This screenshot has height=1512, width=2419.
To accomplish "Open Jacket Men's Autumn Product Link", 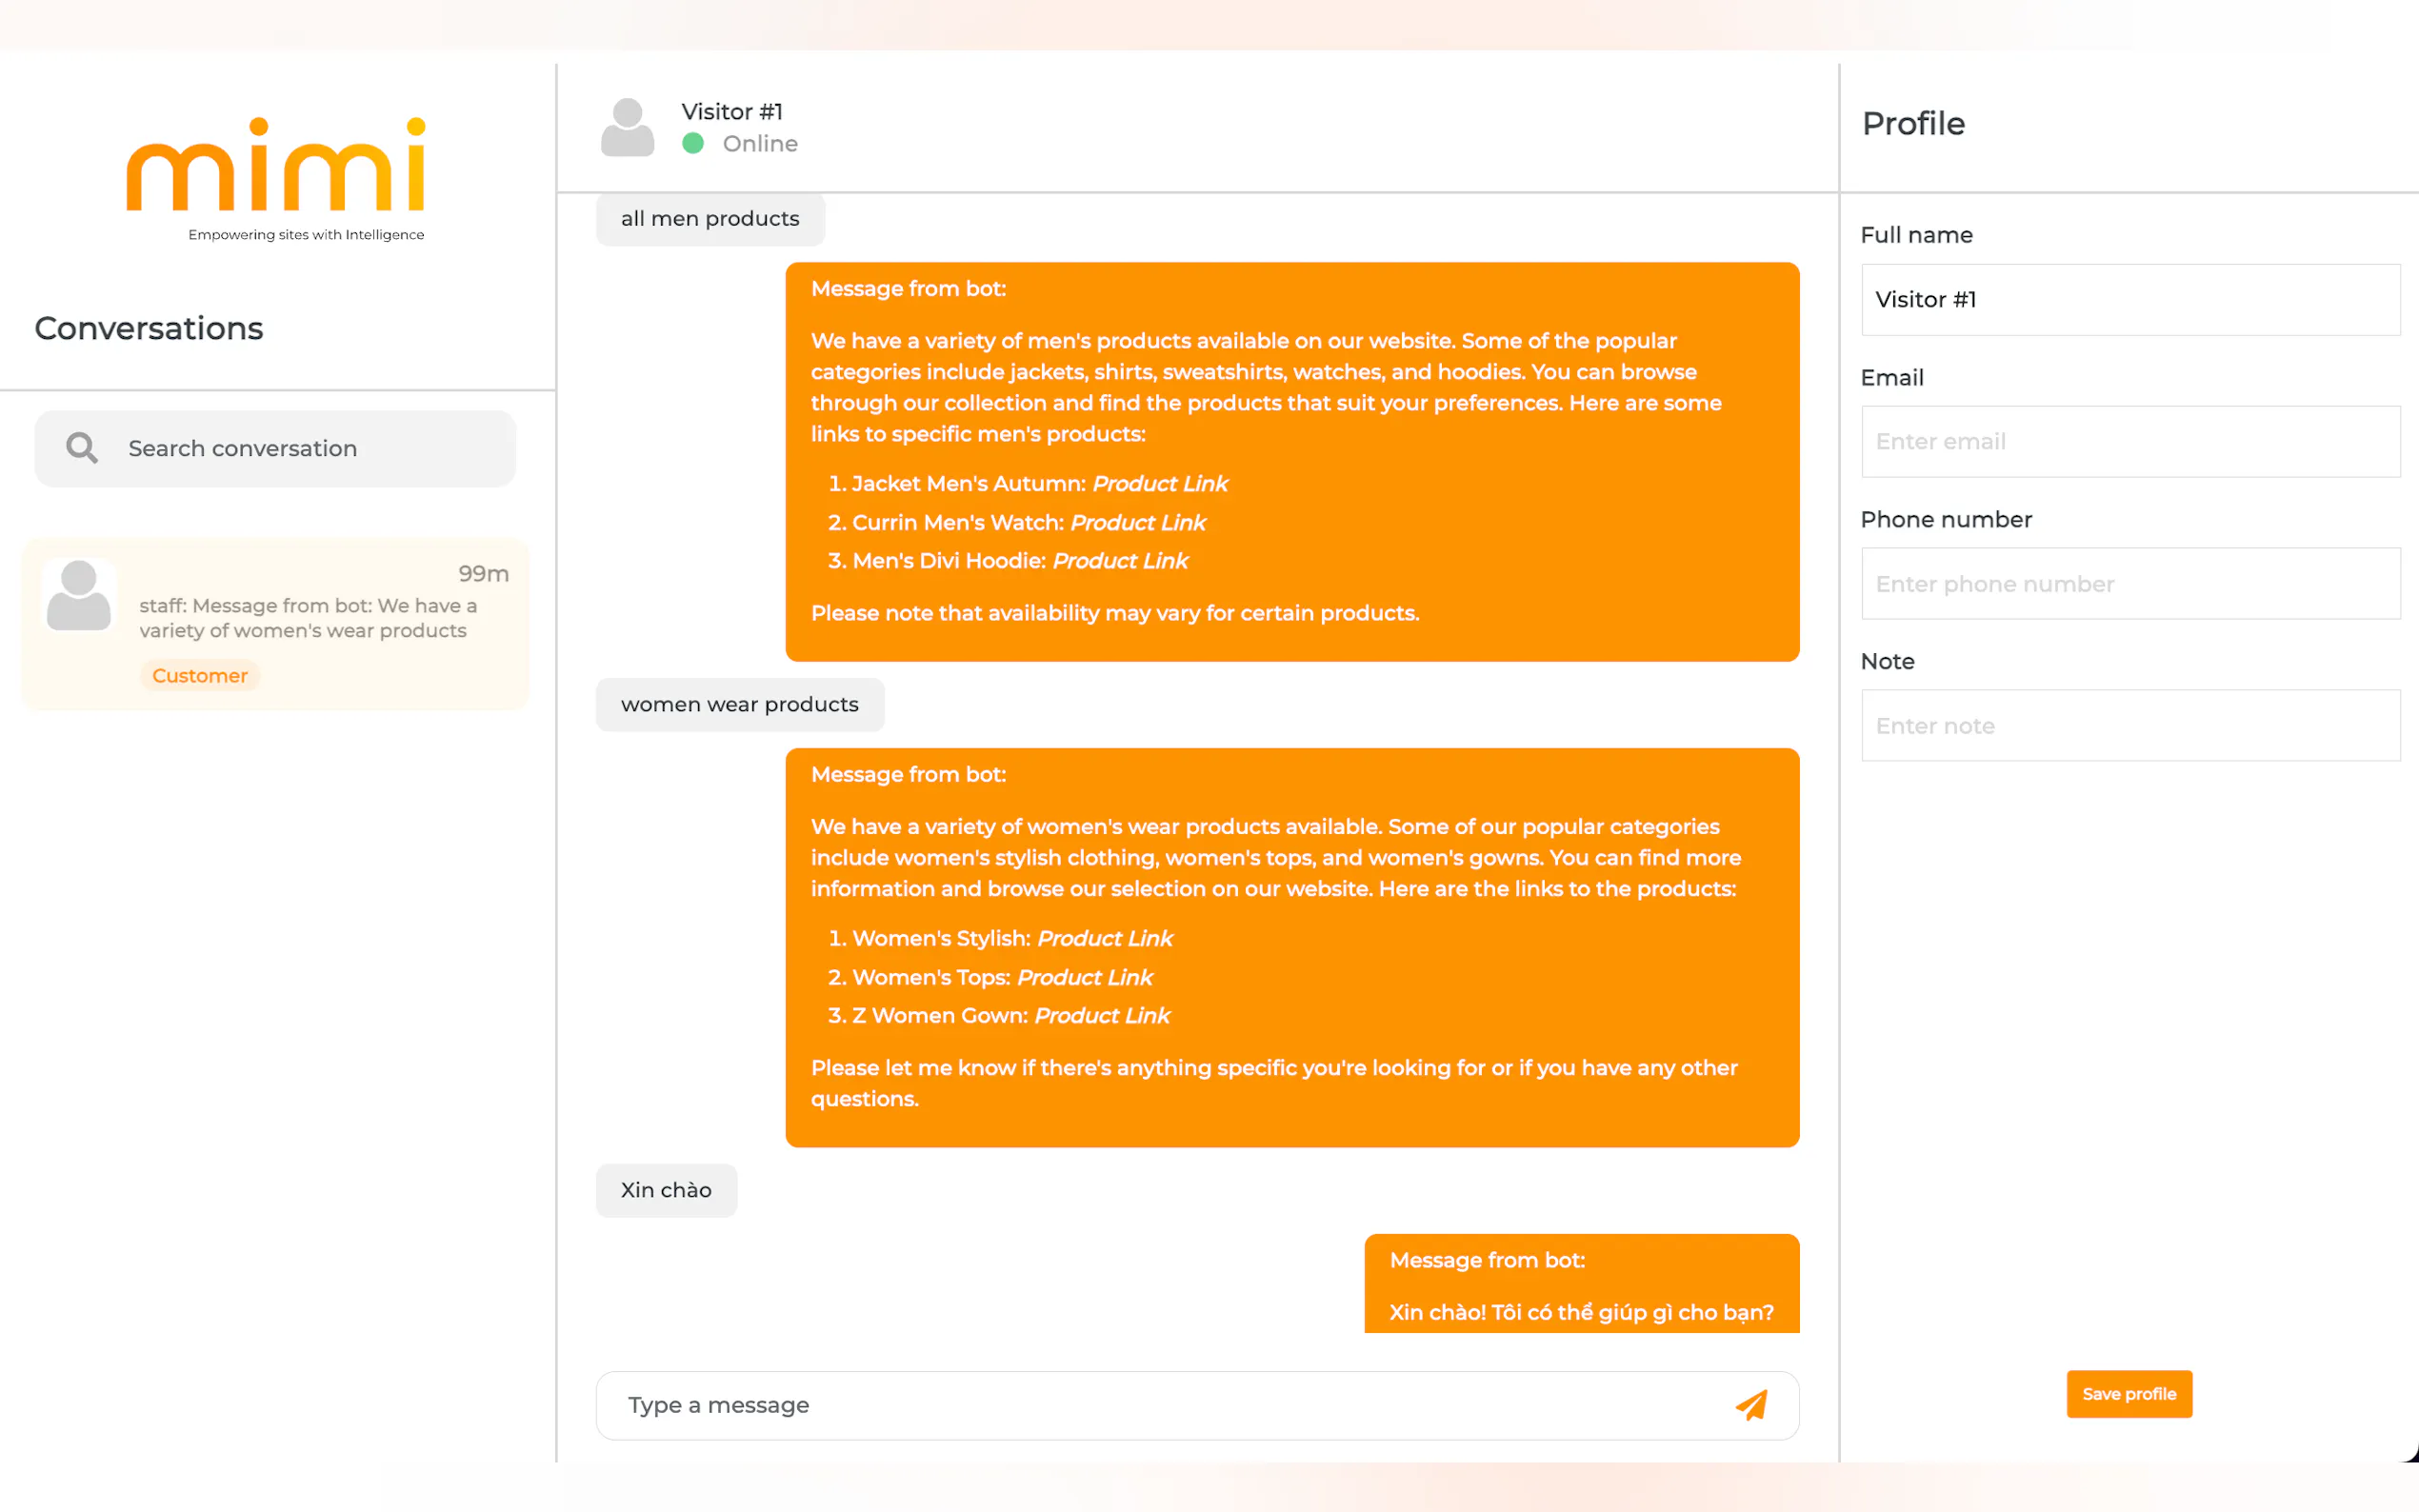I will point(1160,484).
